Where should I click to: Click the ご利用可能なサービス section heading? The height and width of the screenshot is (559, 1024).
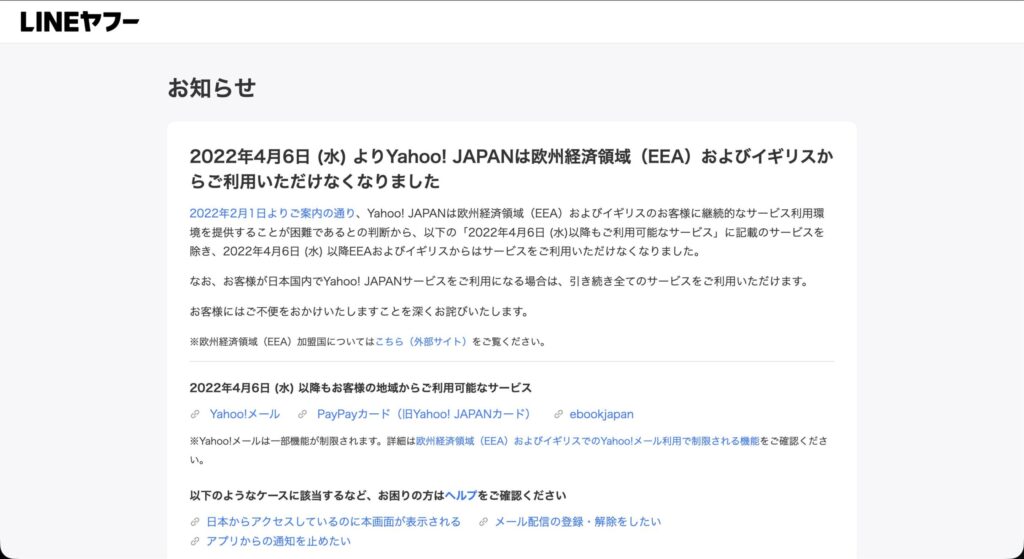[x=360, y=388]
